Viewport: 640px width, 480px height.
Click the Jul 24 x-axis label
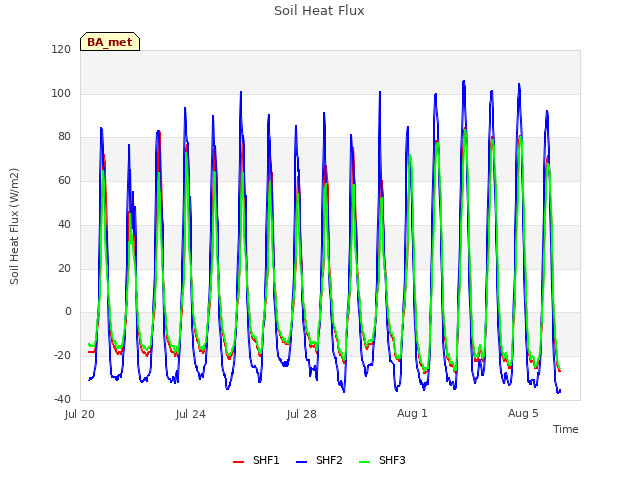[191, 414]
